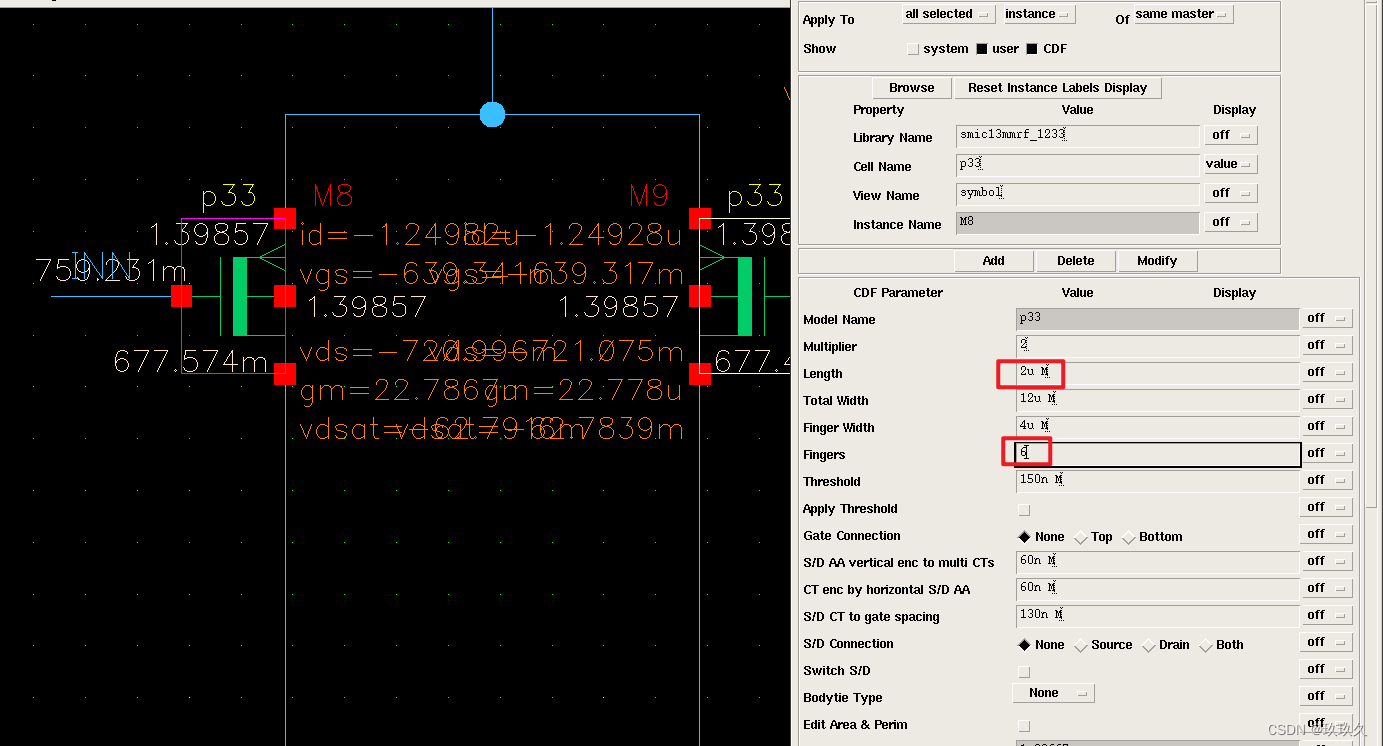Open Switch S/D row display dropdown
The width and height of the screenshot is (1383, 746).
(x=1327, y=669)
